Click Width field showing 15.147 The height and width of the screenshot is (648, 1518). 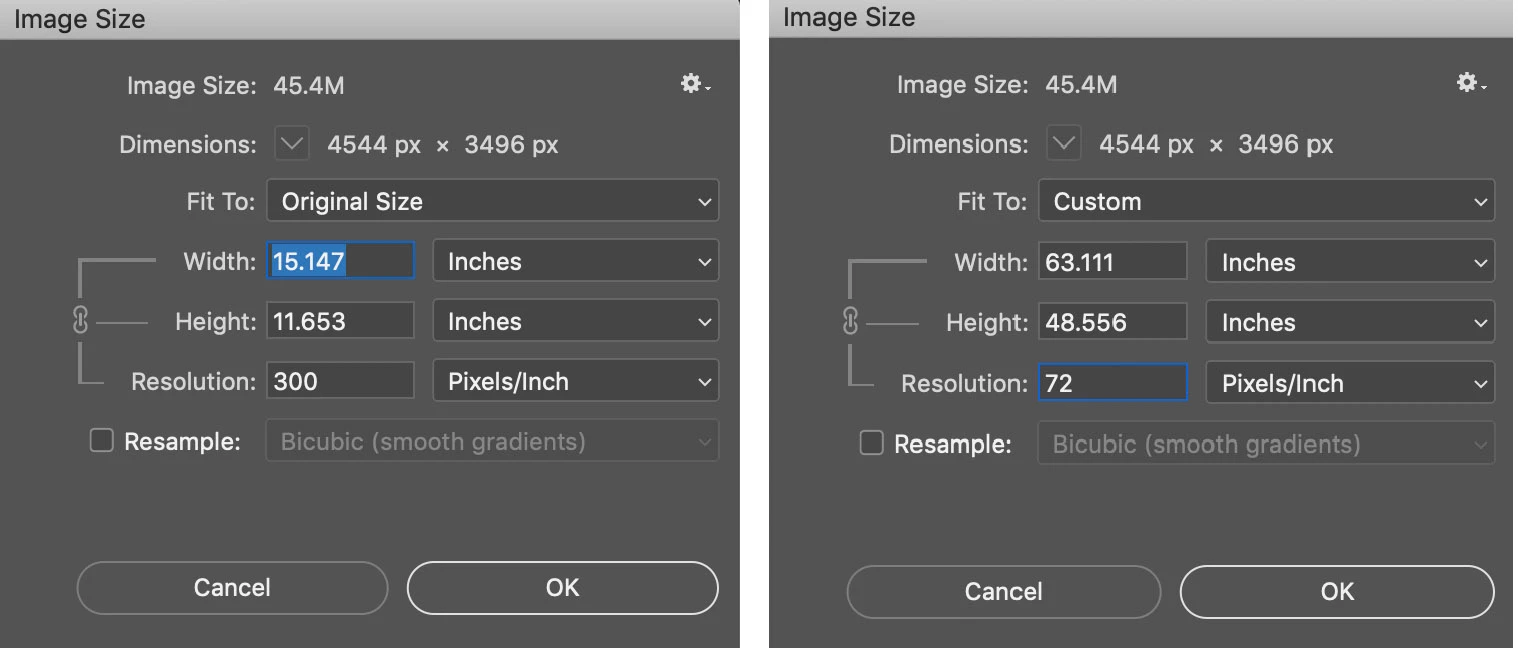tap(340, 262)
